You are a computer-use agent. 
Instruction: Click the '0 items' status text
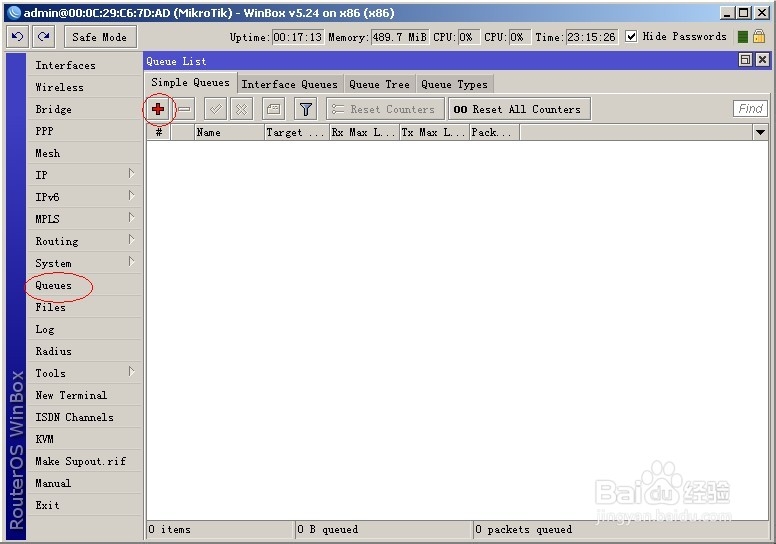tap(170, 529)
